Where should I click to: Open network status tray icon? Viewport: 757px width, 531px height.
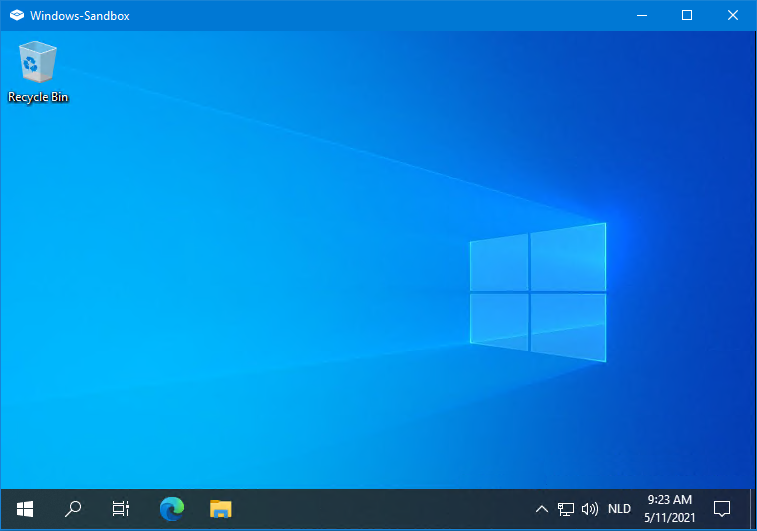point(565,509)
